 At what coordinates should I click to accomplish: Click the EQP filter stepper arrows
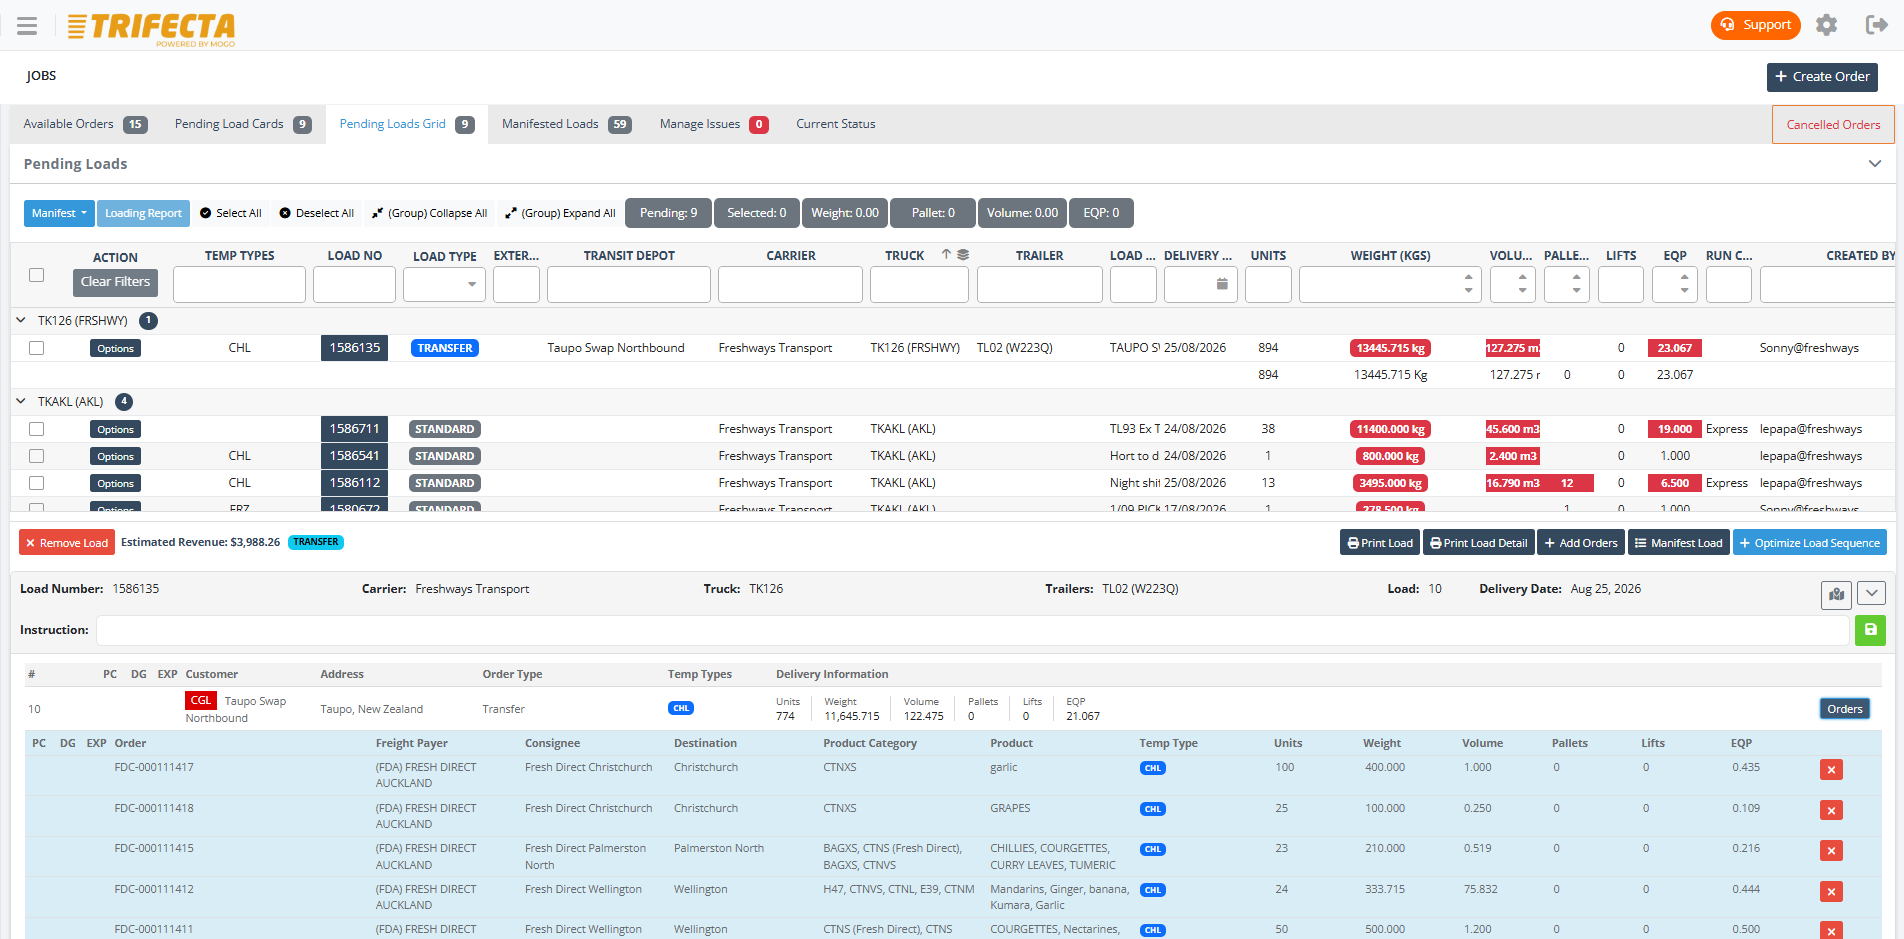(x=1684, y=284)
